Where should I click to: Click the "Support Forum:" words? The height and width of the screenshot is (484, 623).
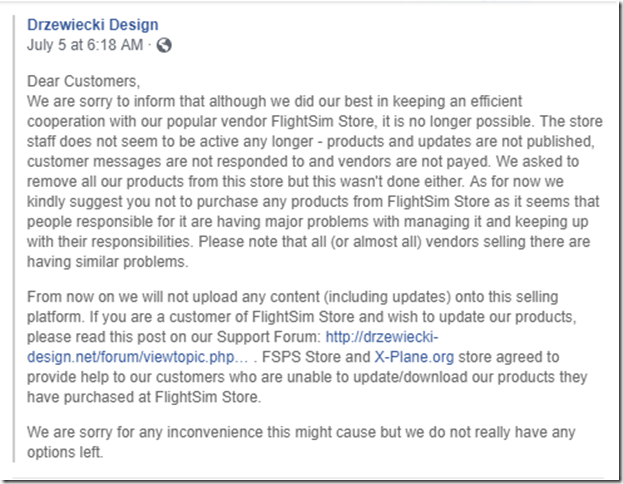(x=269, y=337)
